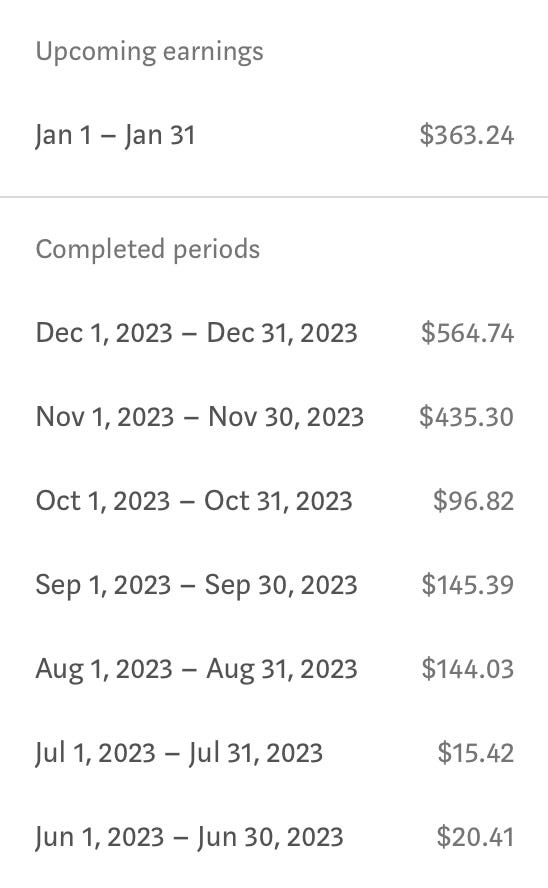This screenshot has width=548, height=888.
Task: Open the Jan 1 – Jan 31 upcoming period
Action: click(274, 135)
